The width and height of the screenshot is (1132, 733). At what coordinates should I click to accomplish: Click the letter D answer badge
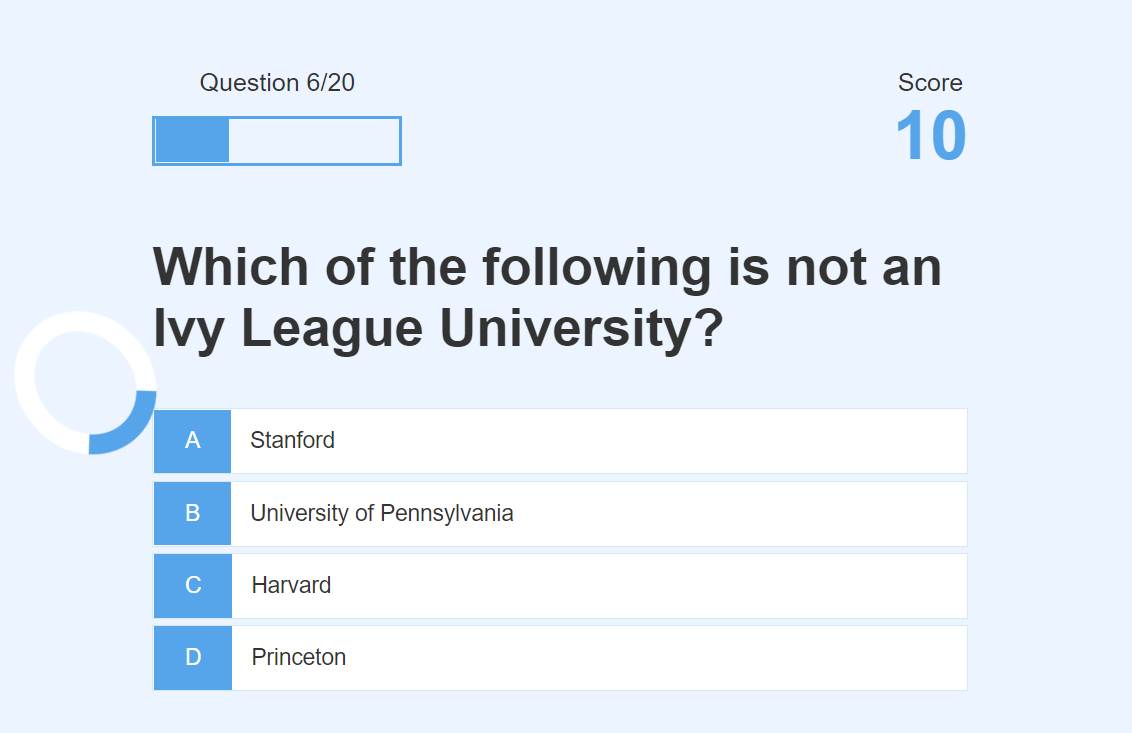193,658
